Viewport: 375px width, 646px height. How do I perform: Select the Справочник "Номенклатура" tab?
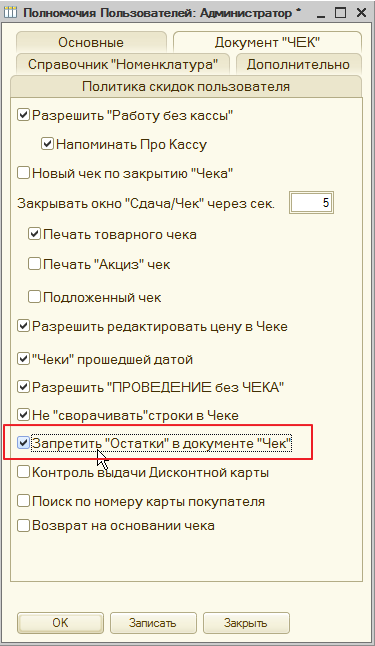point(123,64)
